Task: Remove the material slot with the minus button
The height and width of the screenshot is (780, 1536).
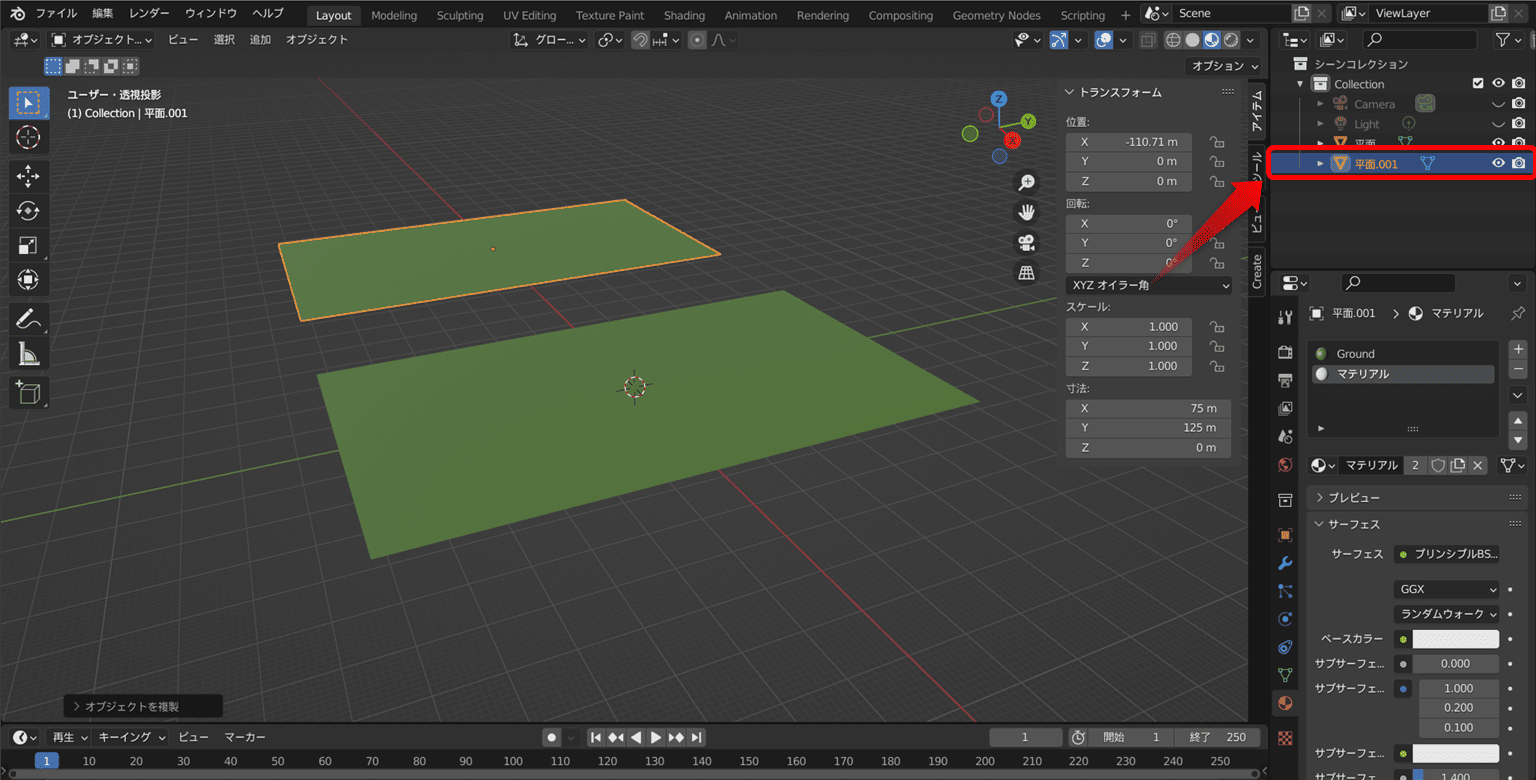Action: tap(1518, 369)
